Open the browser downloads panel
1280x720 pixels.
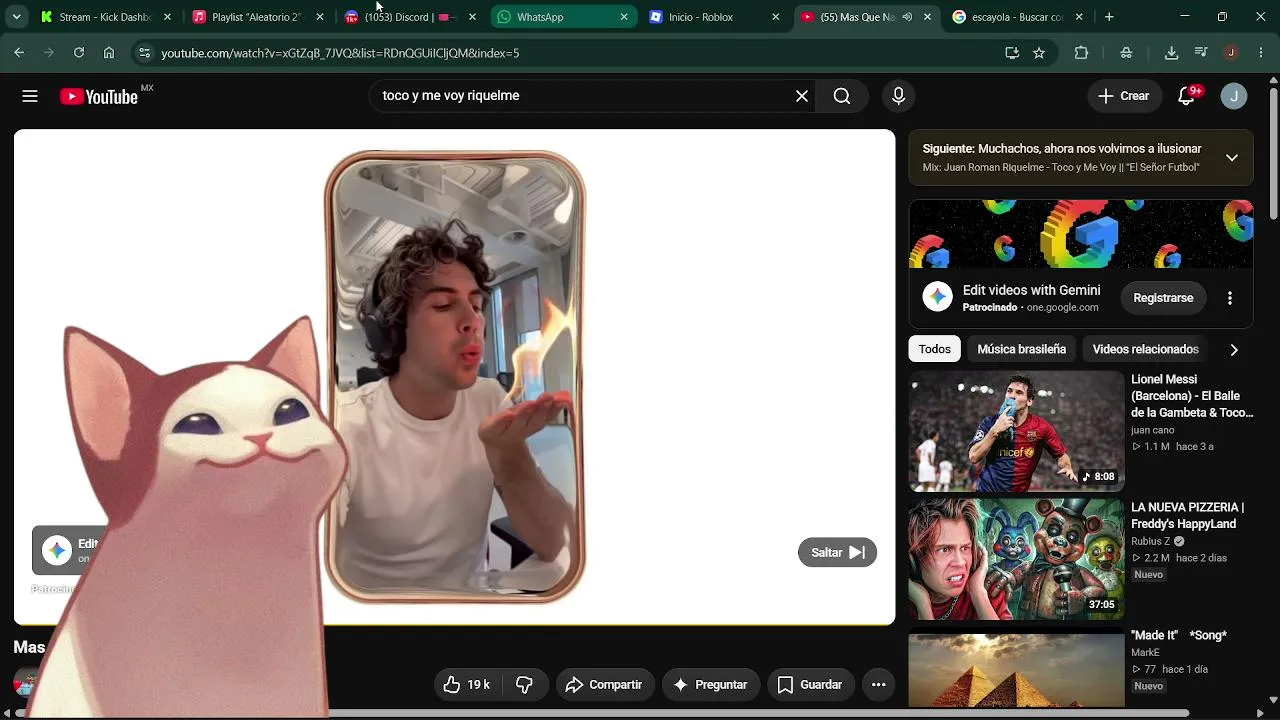(1171, 53)
